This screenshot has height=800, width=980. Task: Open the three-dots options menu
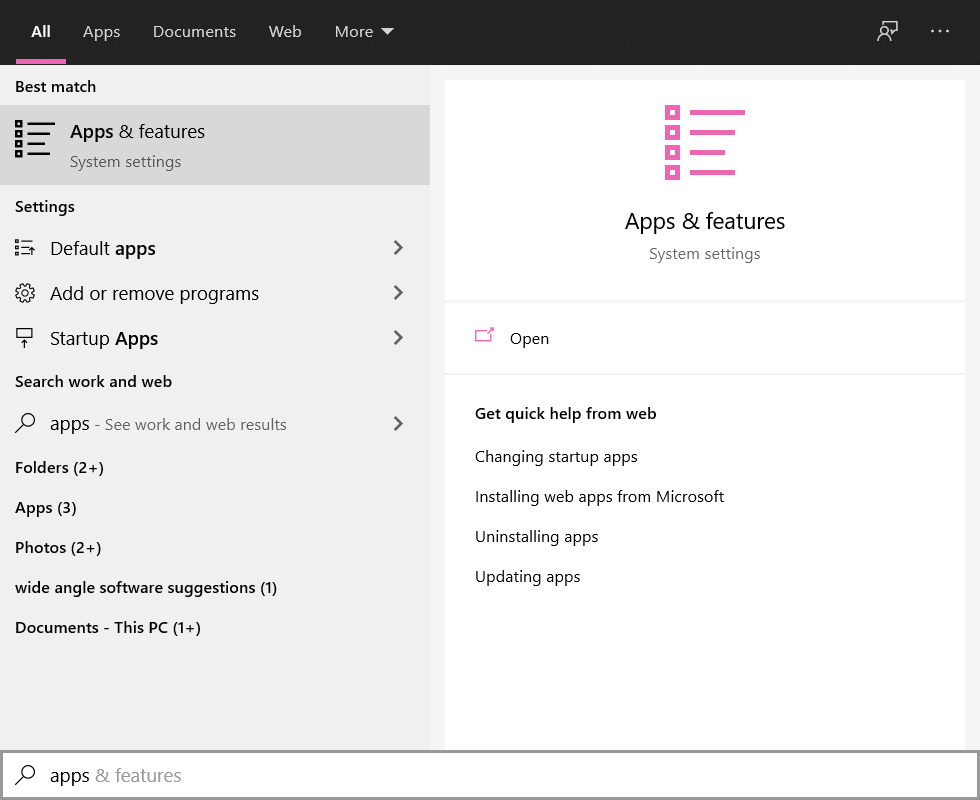[939, 31]
